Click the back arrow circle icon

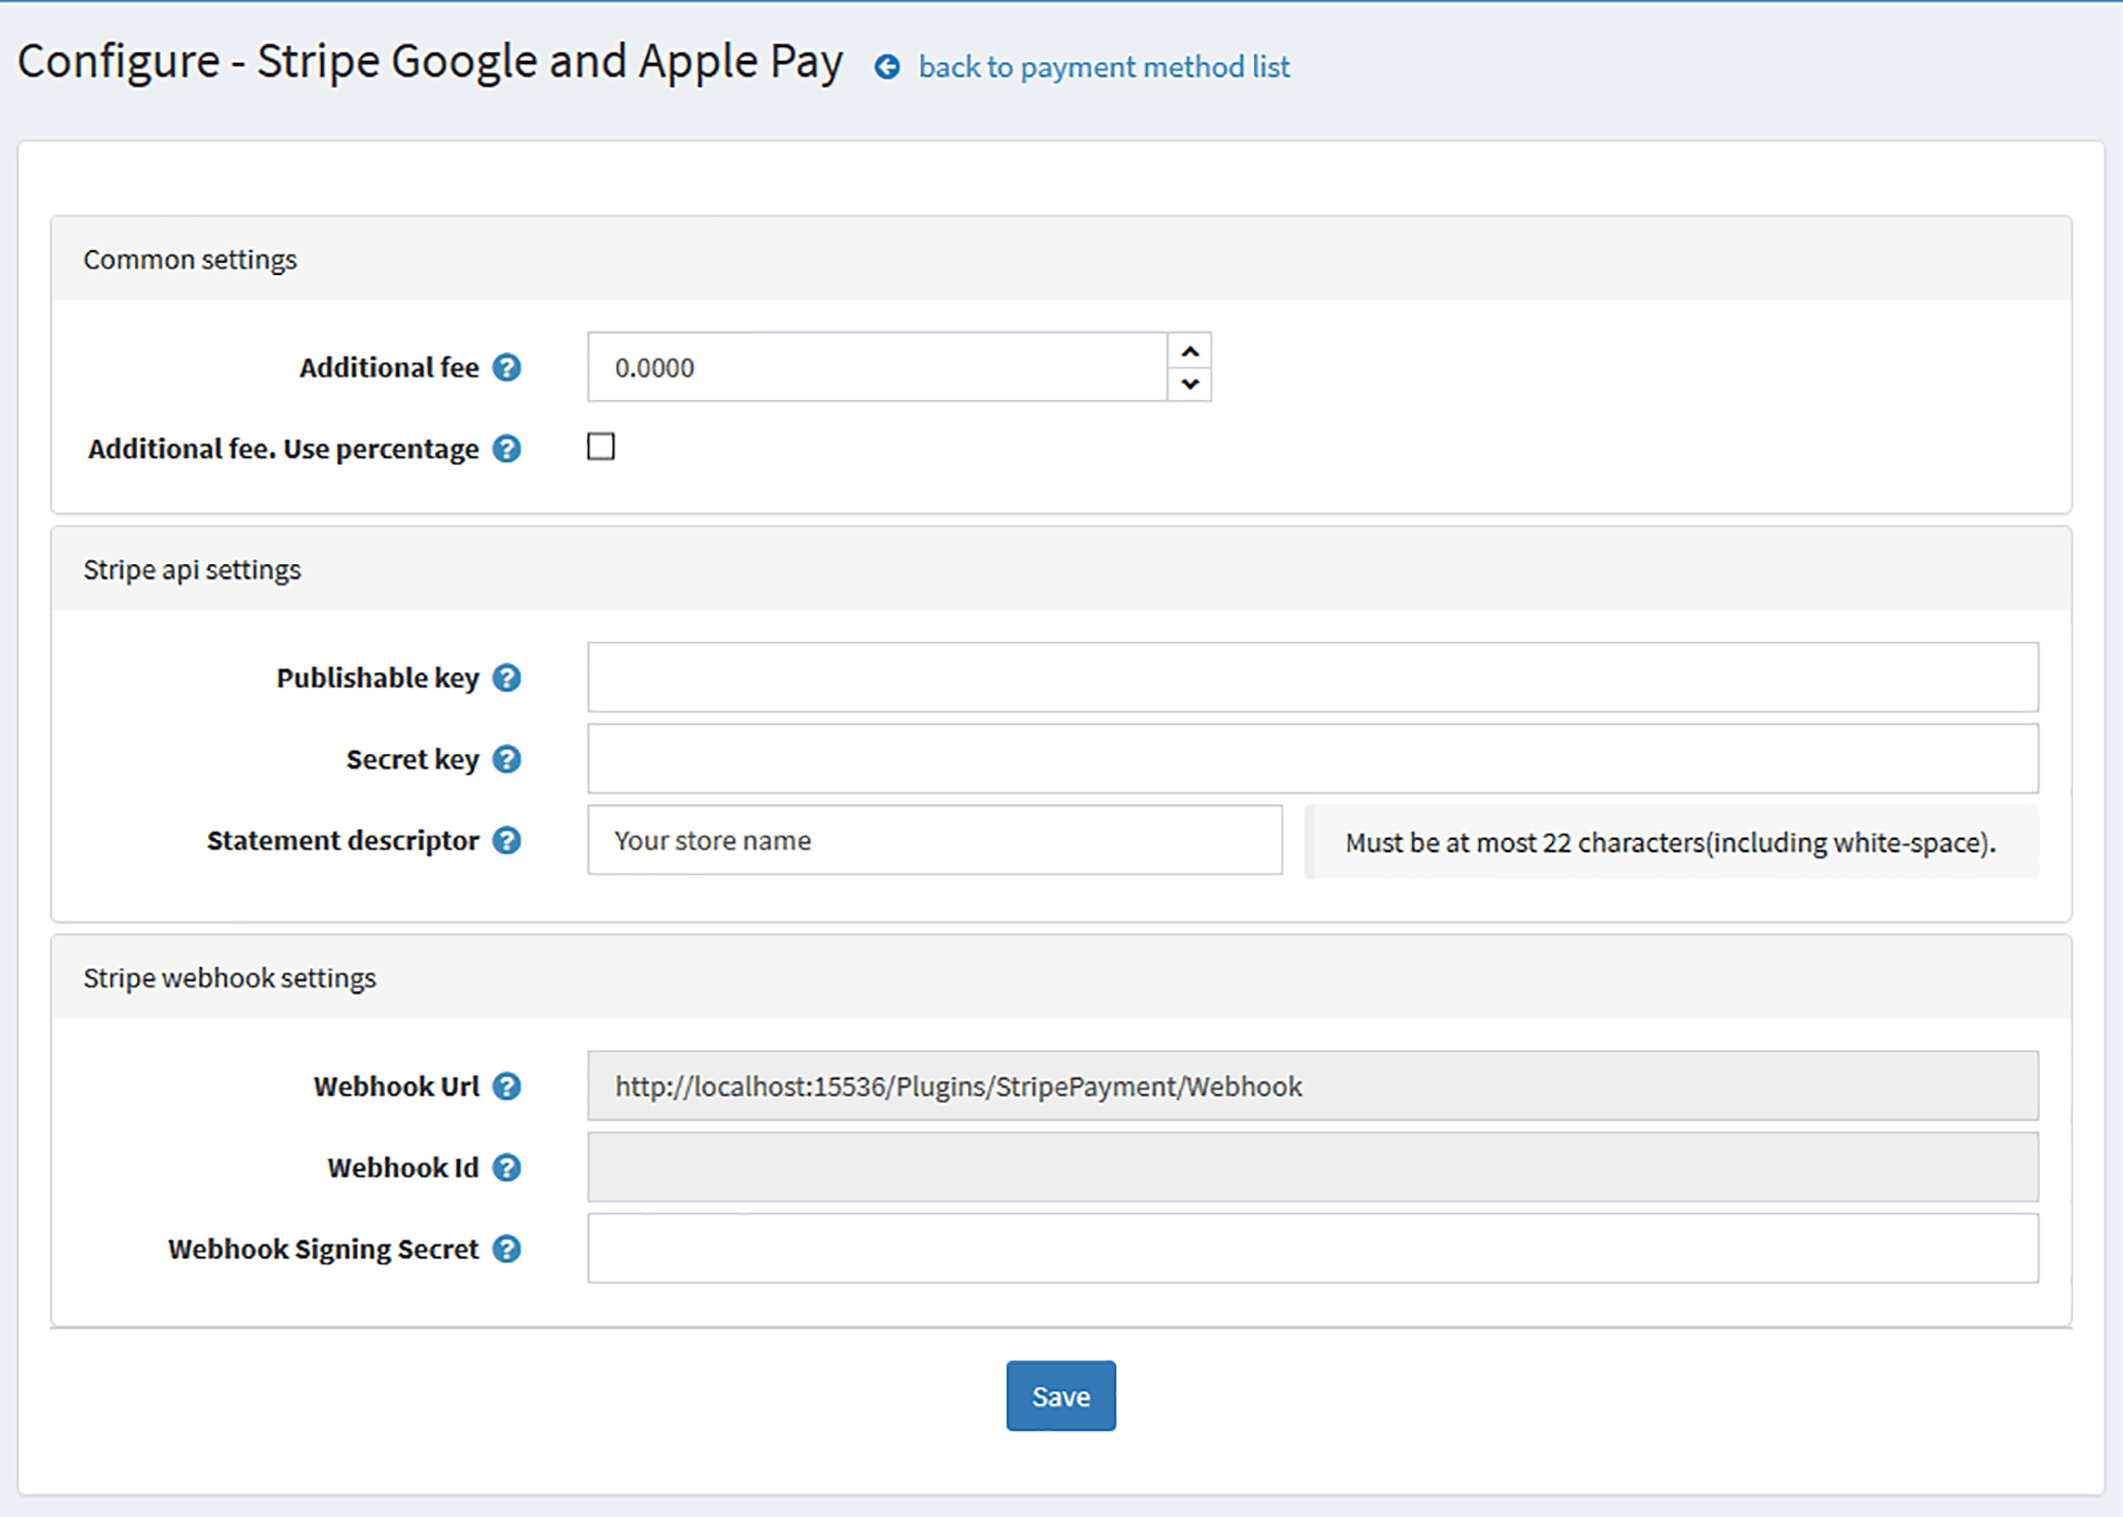click(x=887, y=67)
